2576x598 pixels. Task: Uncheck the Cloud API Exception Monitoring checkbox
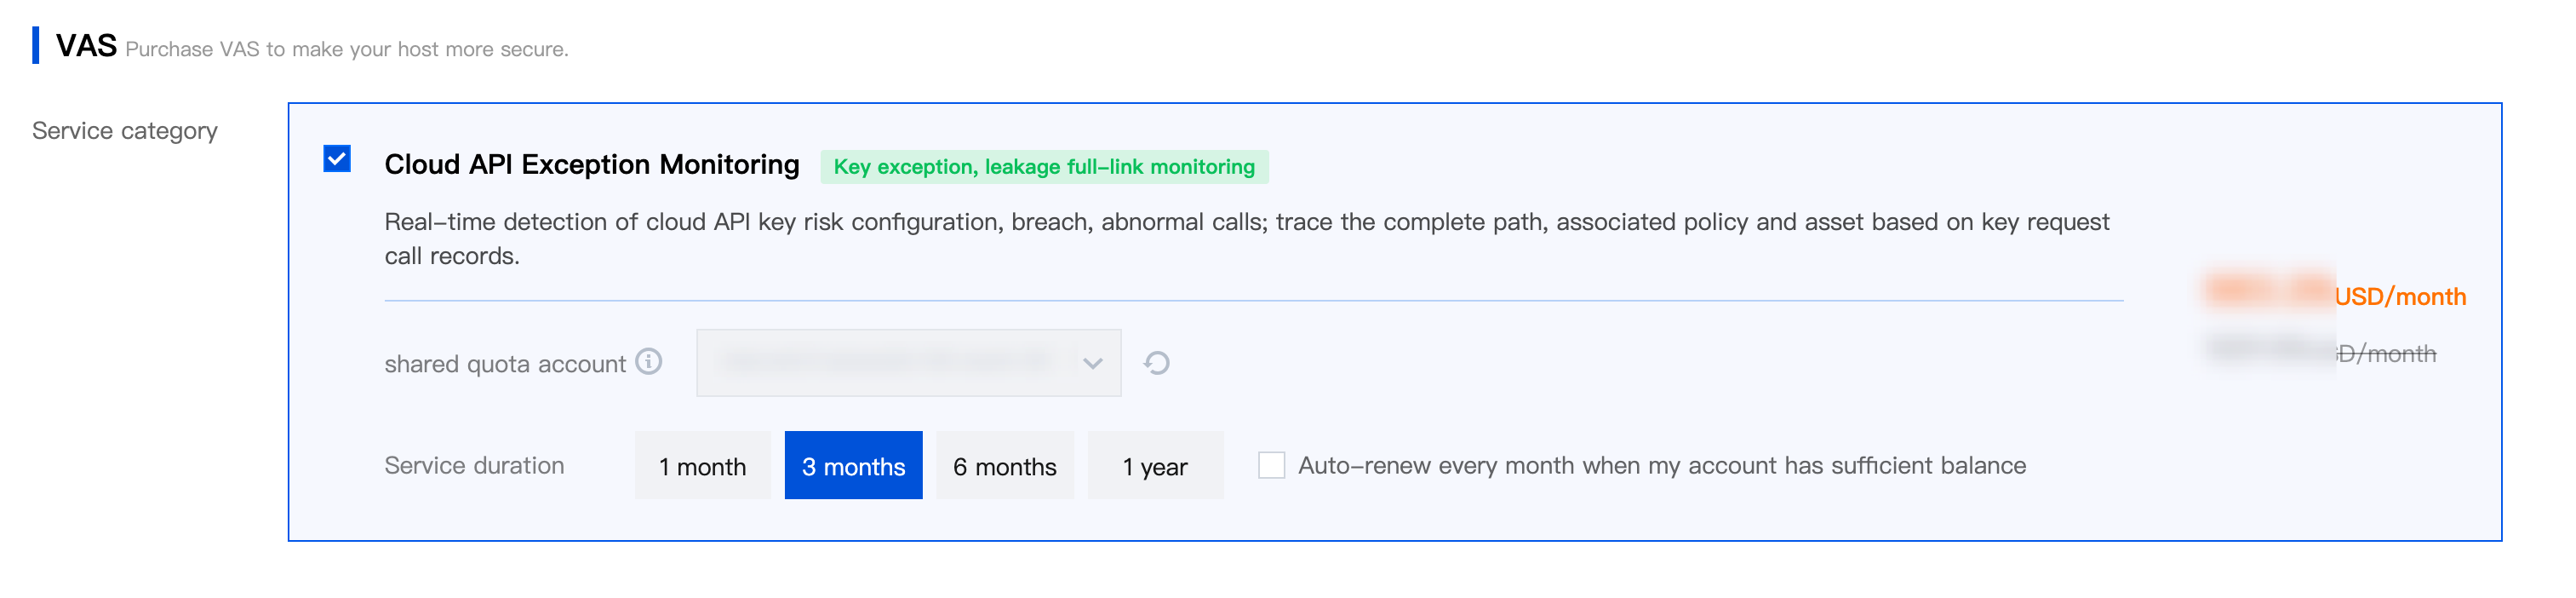pos(337,159)
